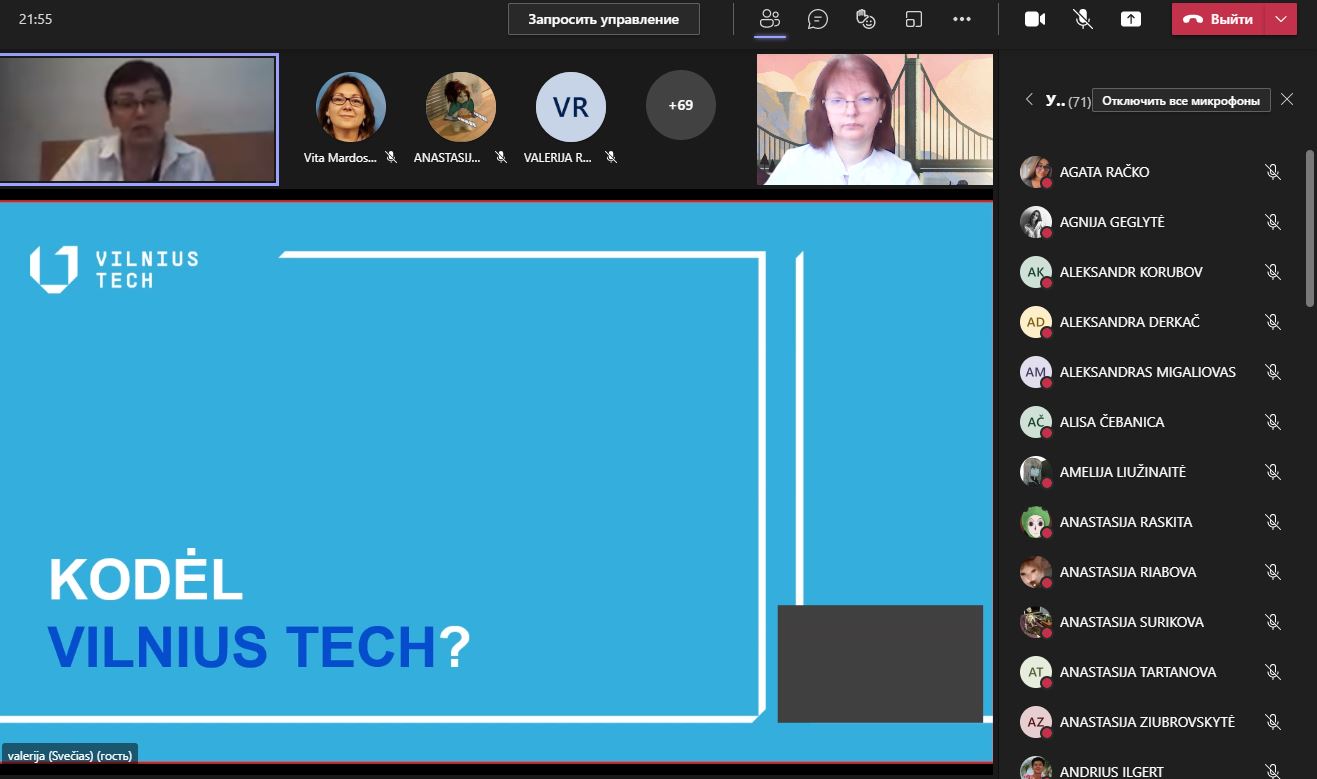
Task: Select the VR initials avatar
Action: (x=571, y=106)
